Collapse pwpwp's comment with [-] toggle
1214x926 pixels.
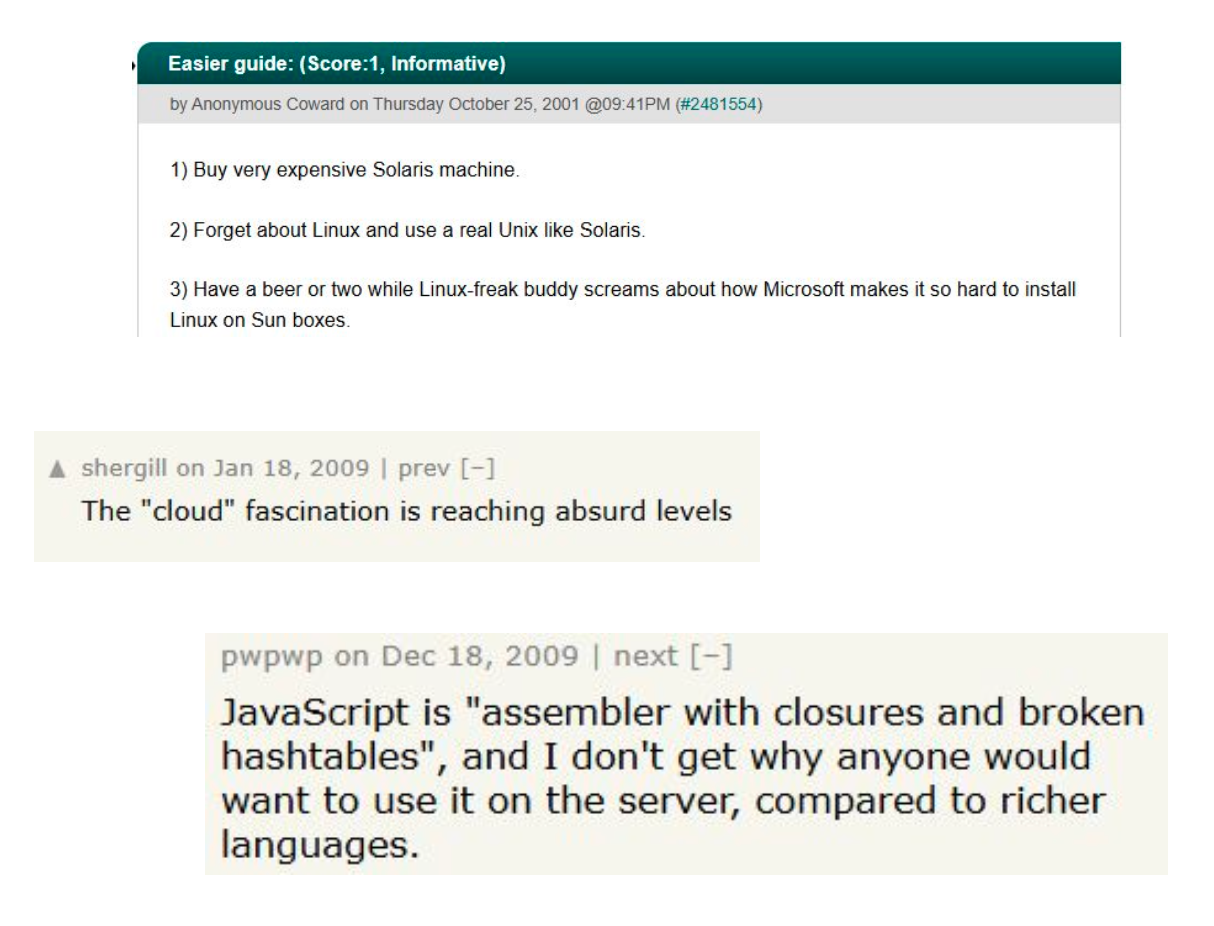coord(706,657)
